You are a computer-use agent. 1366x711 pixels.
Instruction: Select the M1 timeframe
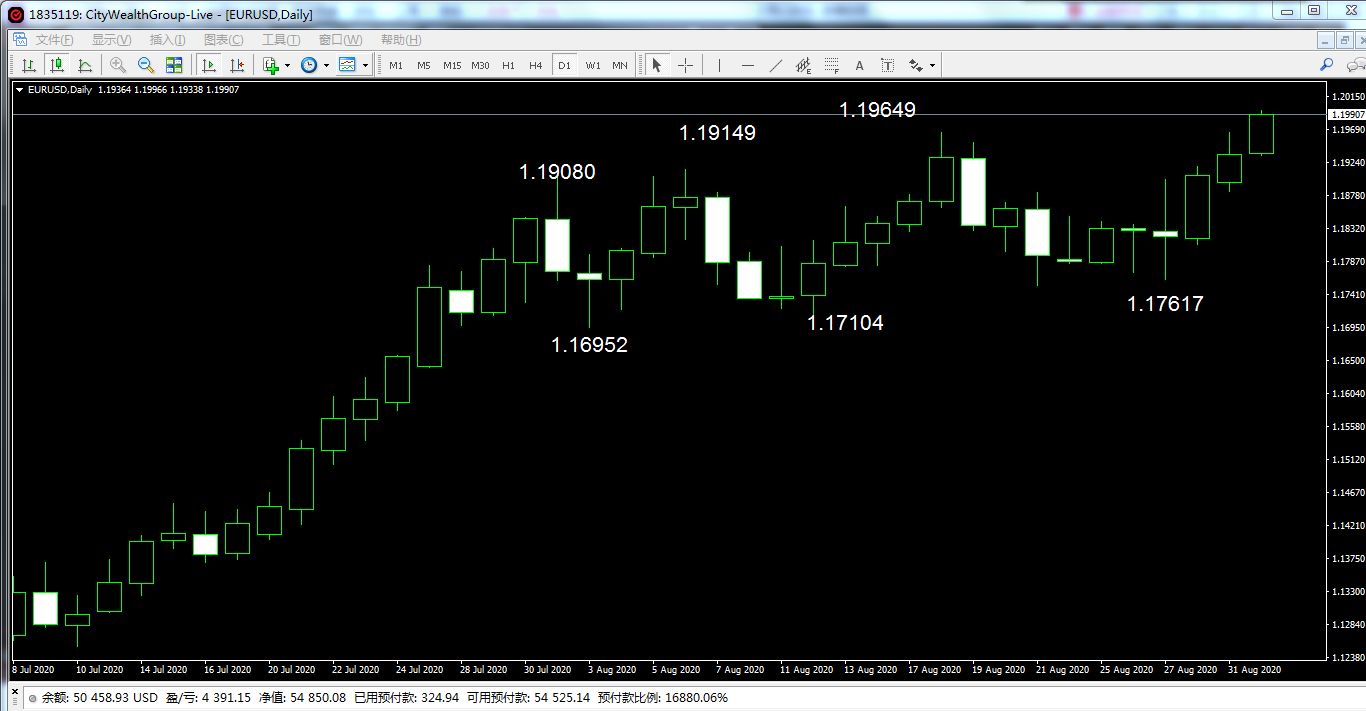[x=396, y=65]
